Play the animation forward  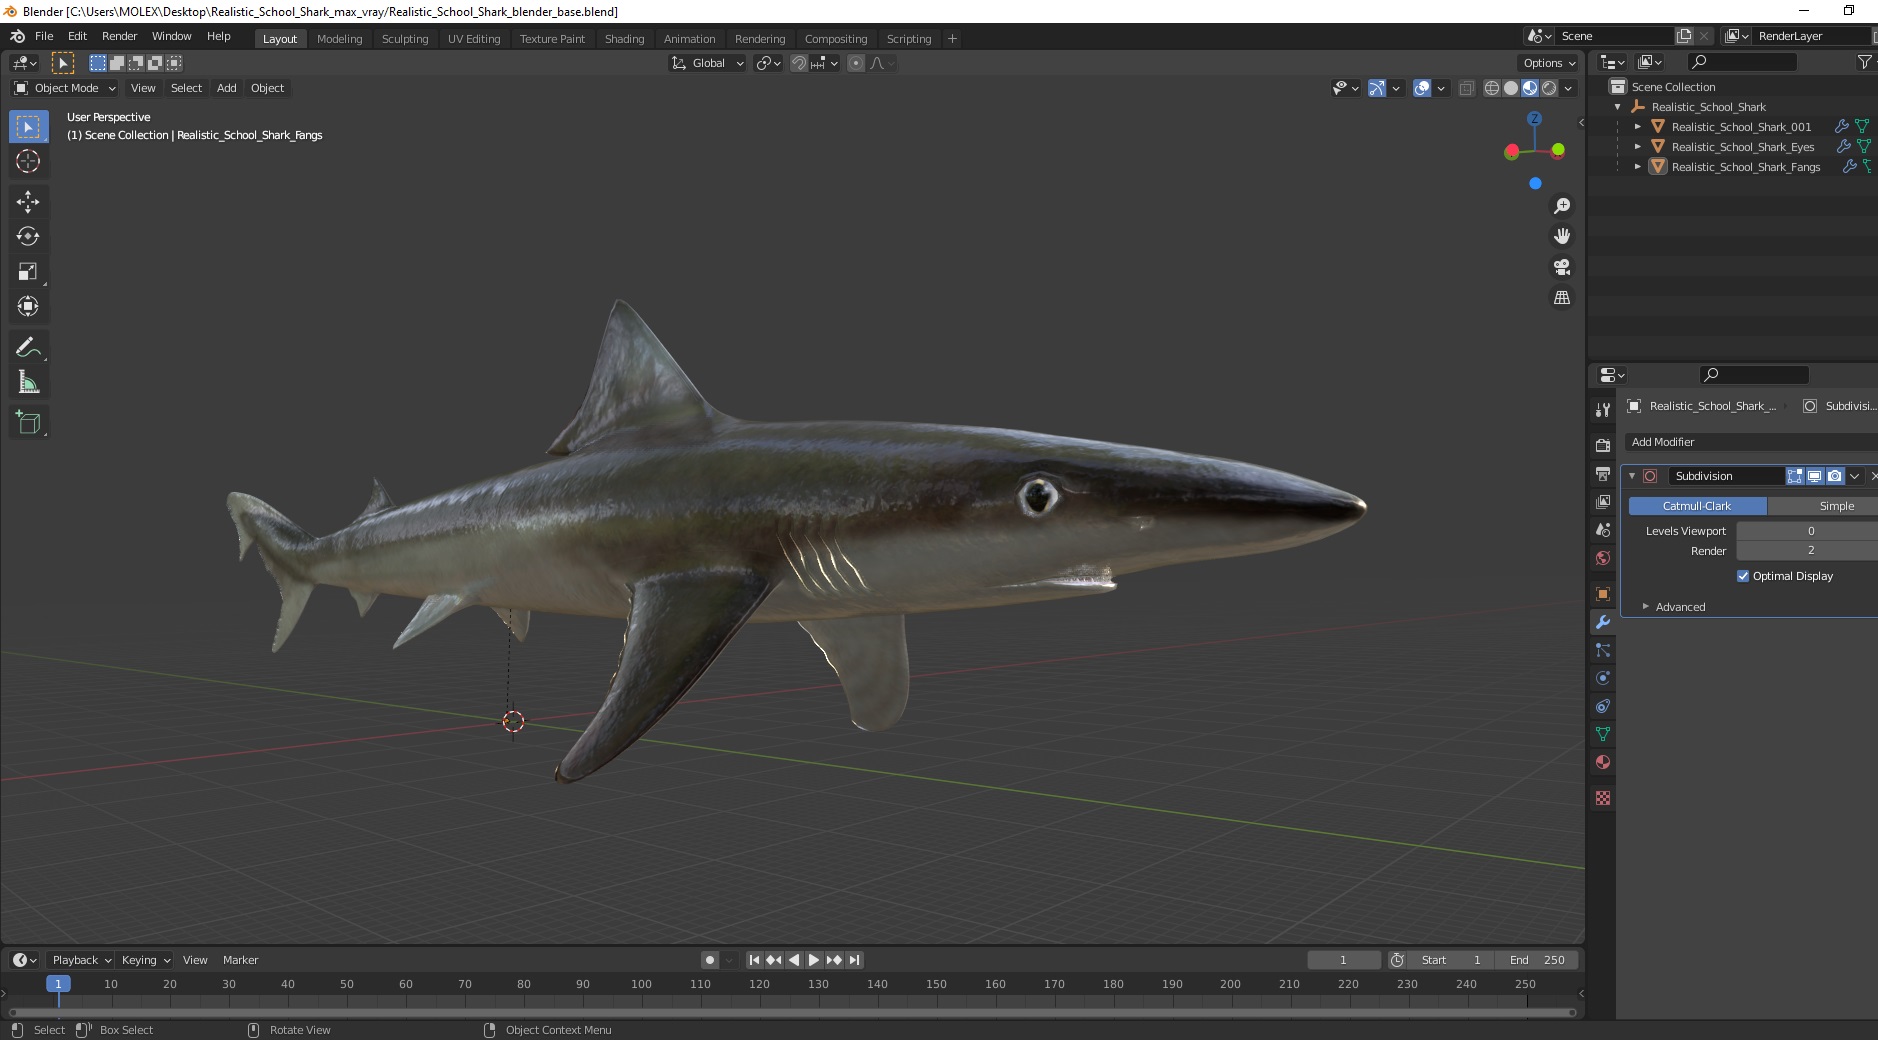(x=814, y=960)
